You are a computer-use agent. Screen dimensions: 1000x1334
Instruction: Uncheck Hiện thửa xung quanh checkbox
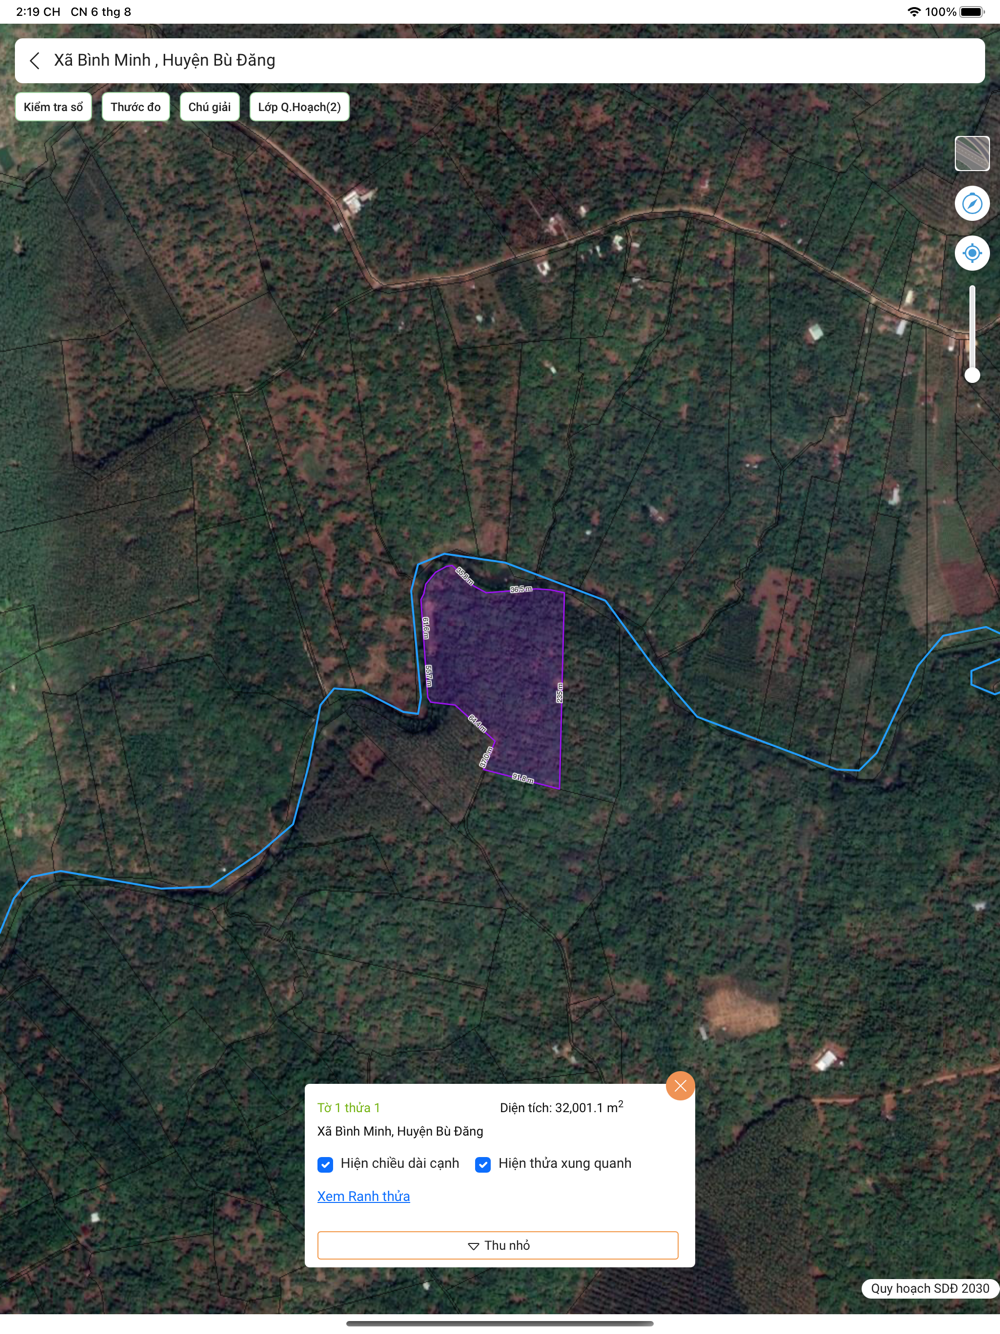coord(483,1164)
